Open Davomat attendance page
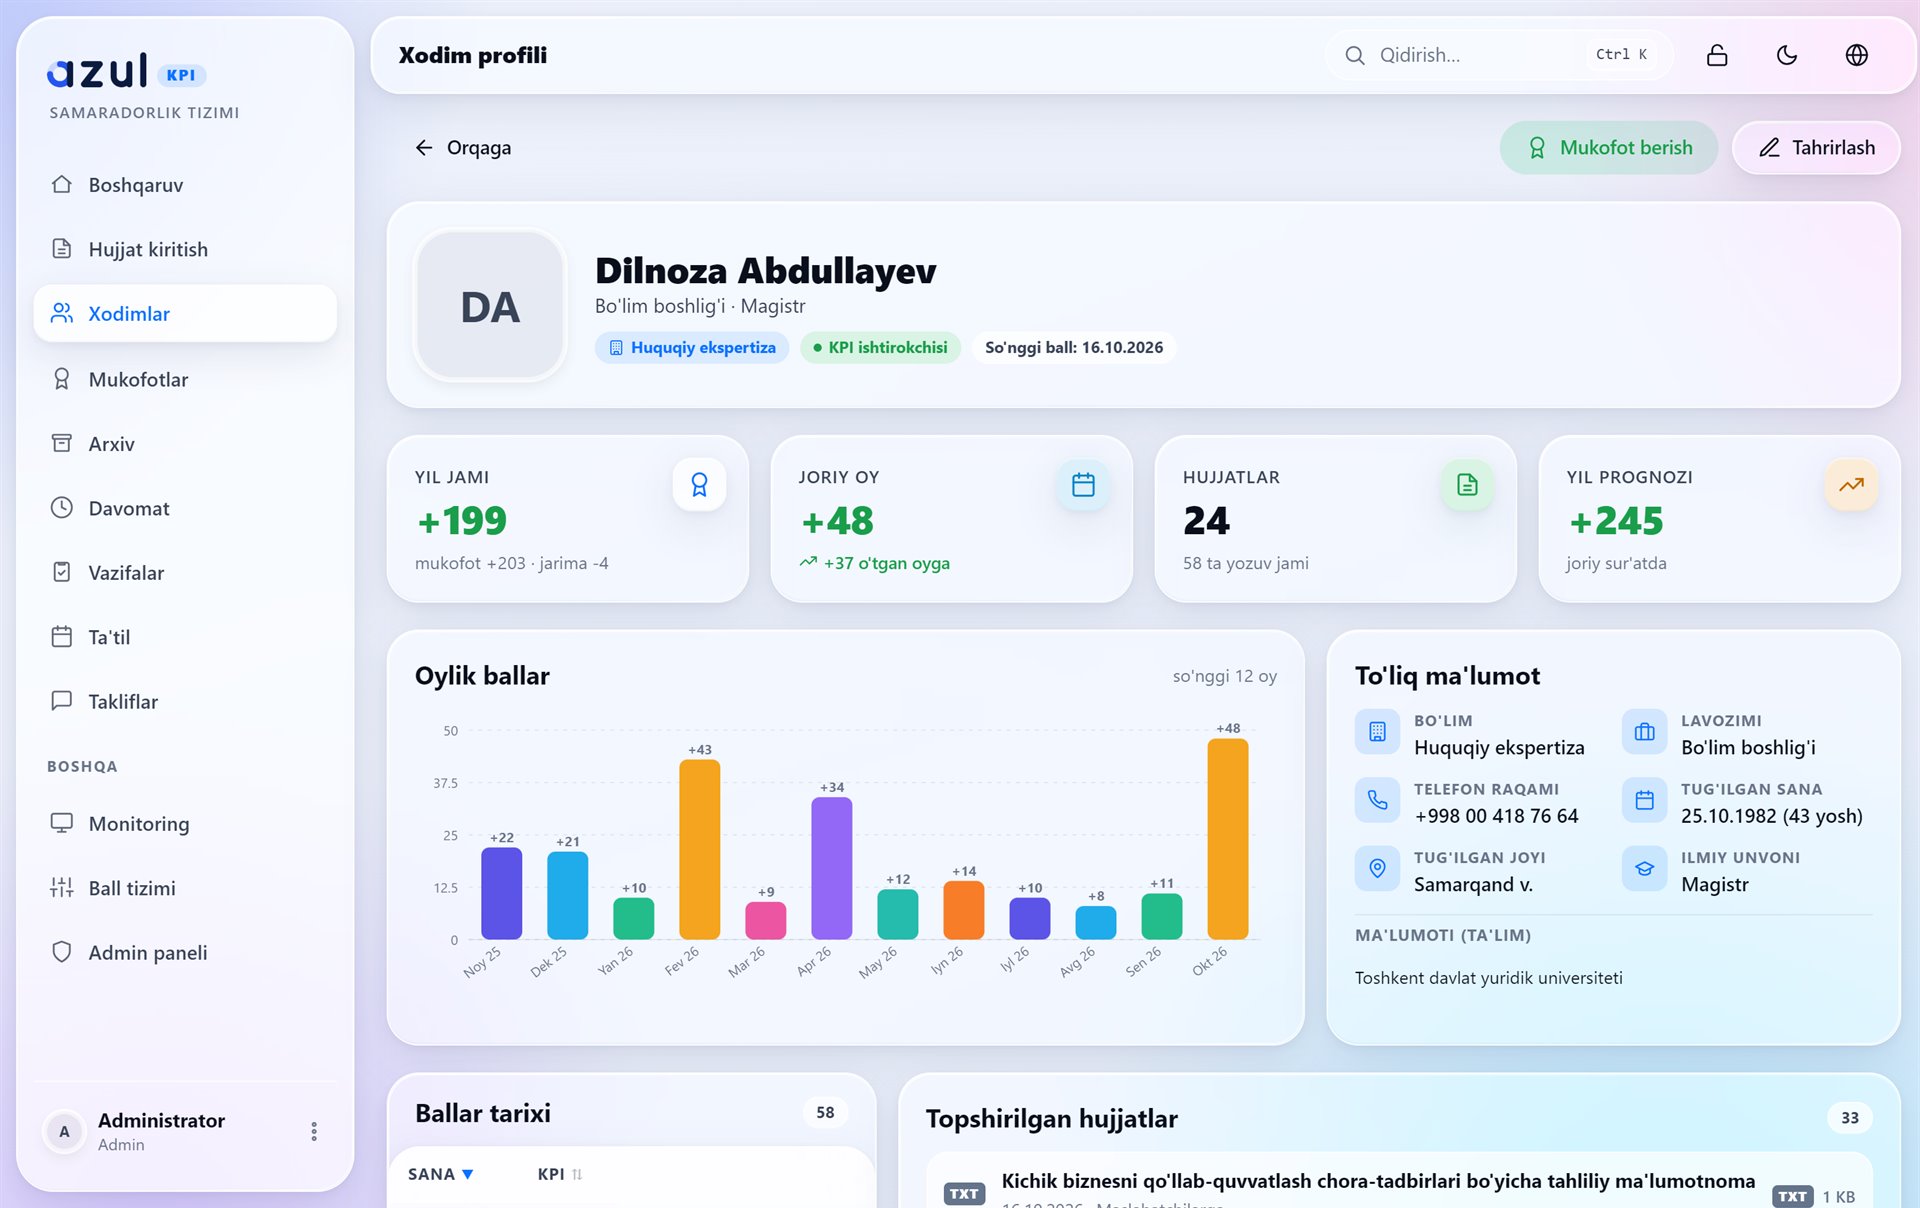This screenshot has width=1920, height=1208. click(185, 508)
